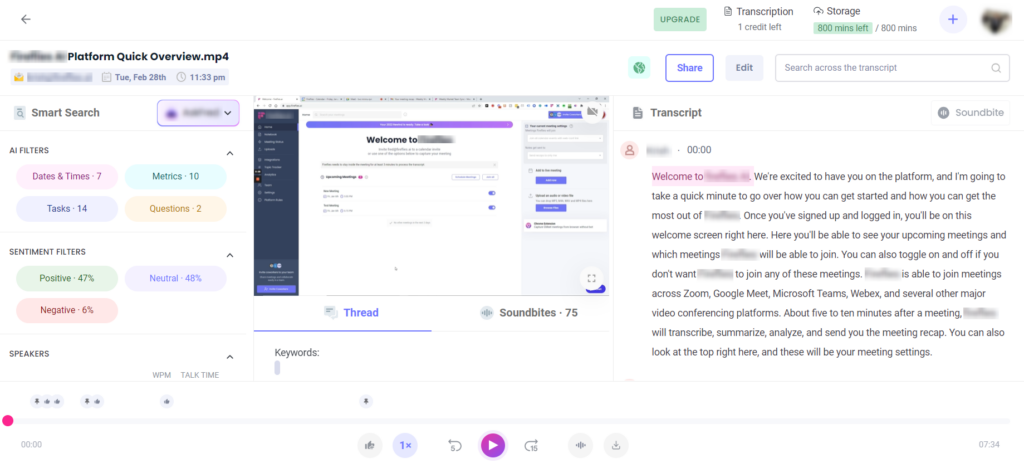The width and height of the screenshot is (1024, 463).
Task: Rewind 5 seconds
Action: [454, 445]
